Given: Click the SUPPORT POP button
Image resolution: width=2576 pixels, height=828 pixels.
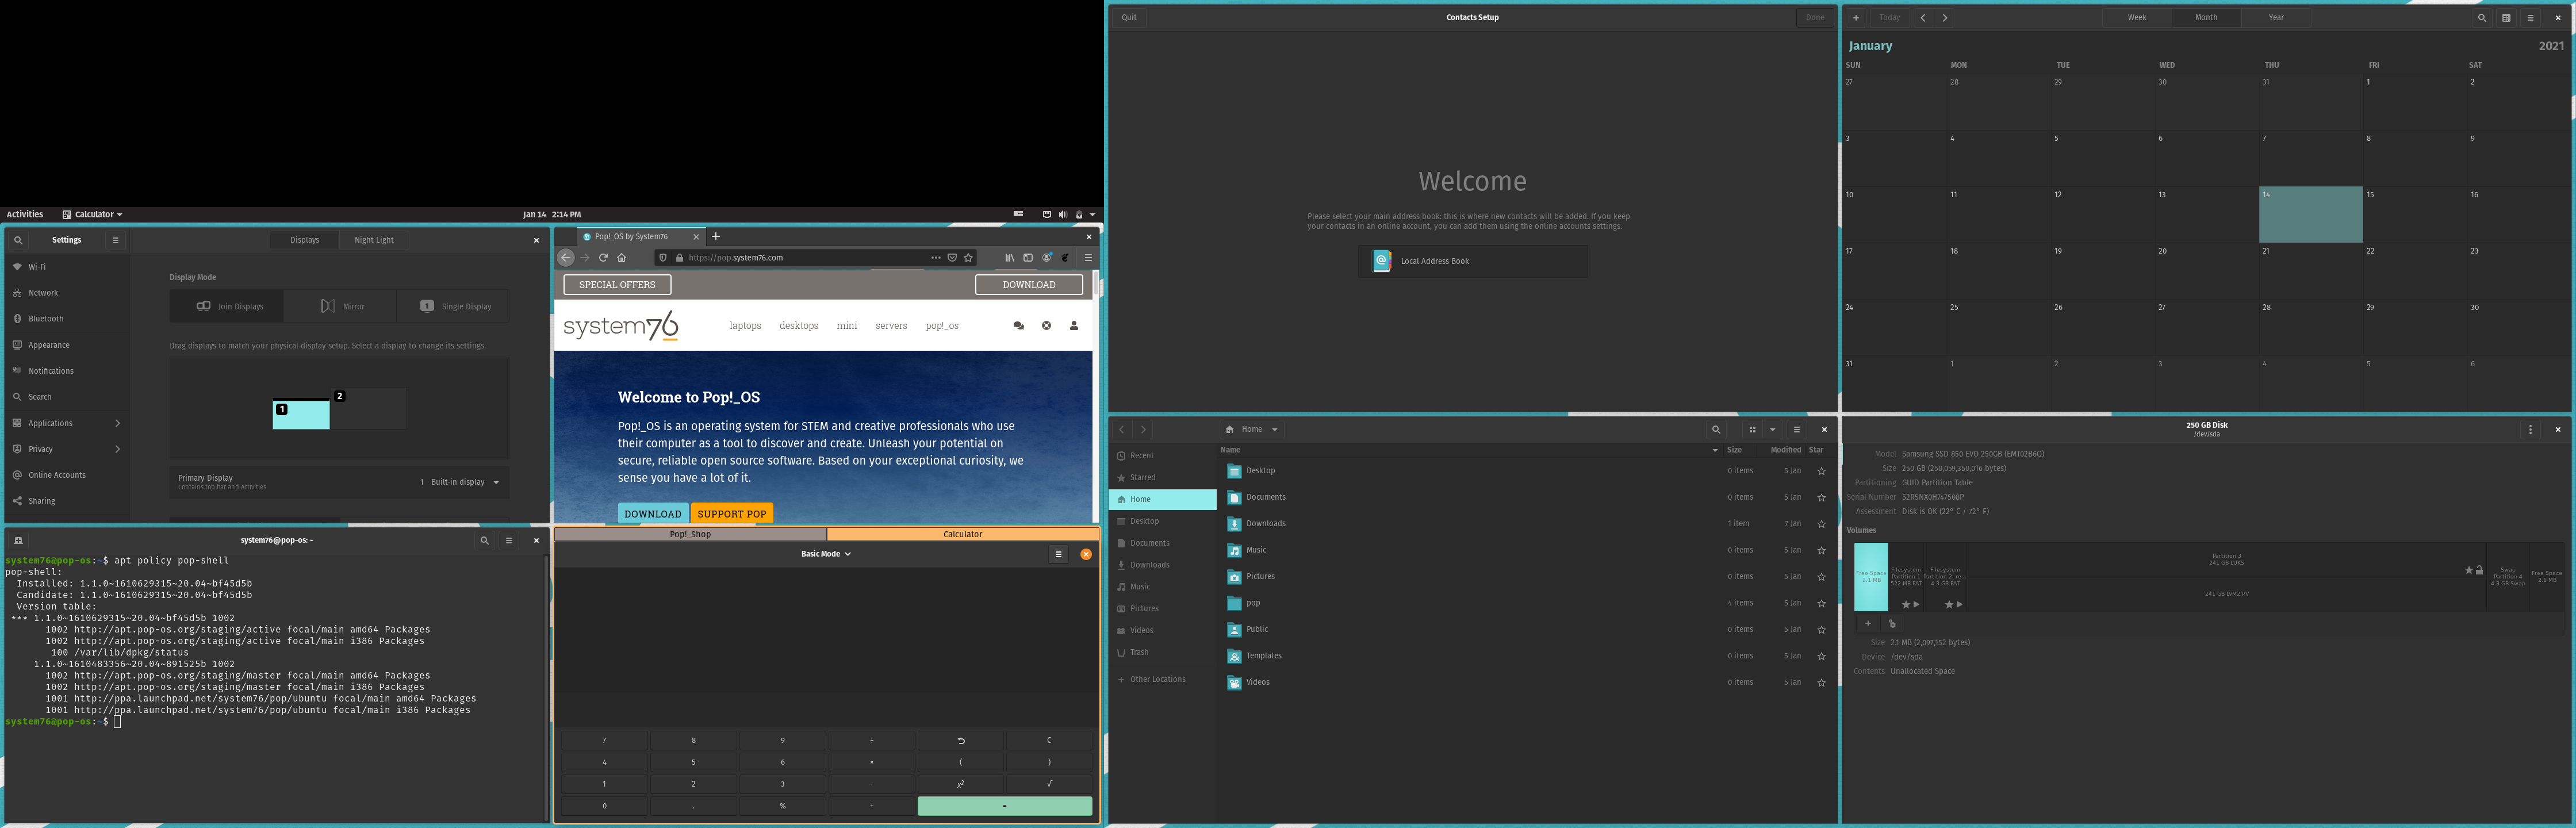Looking at the screenshot, I should coord(732,514).
